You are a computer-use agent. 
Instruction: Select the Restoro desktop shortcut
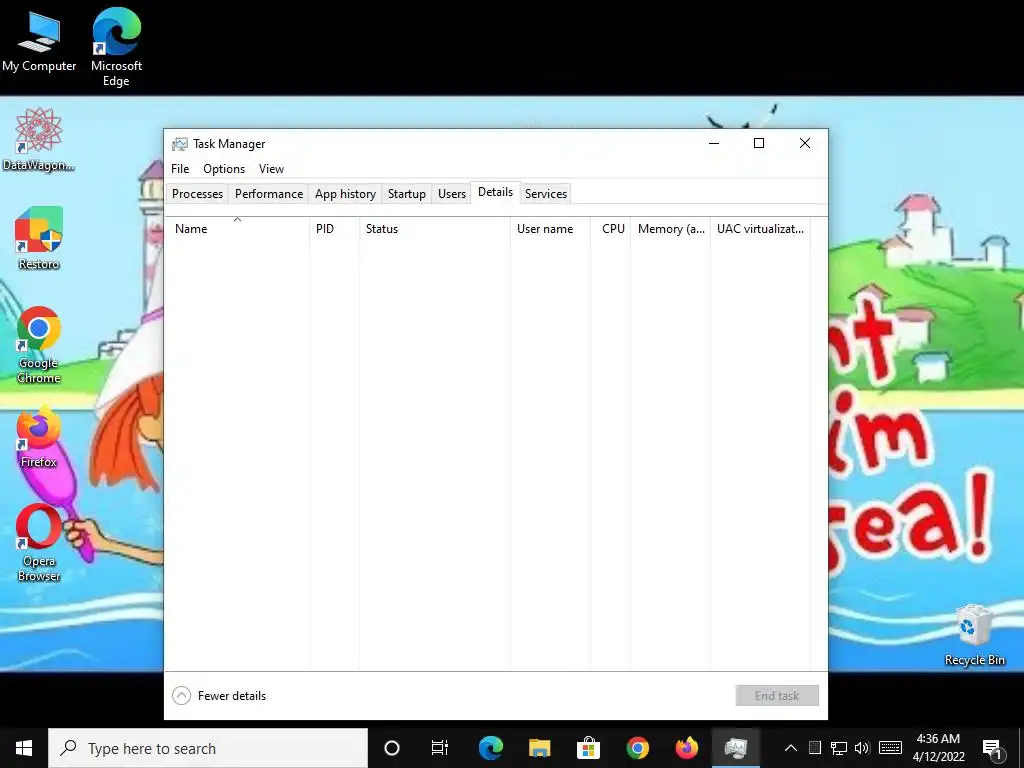pyautogui.click(x=39, y=238)
